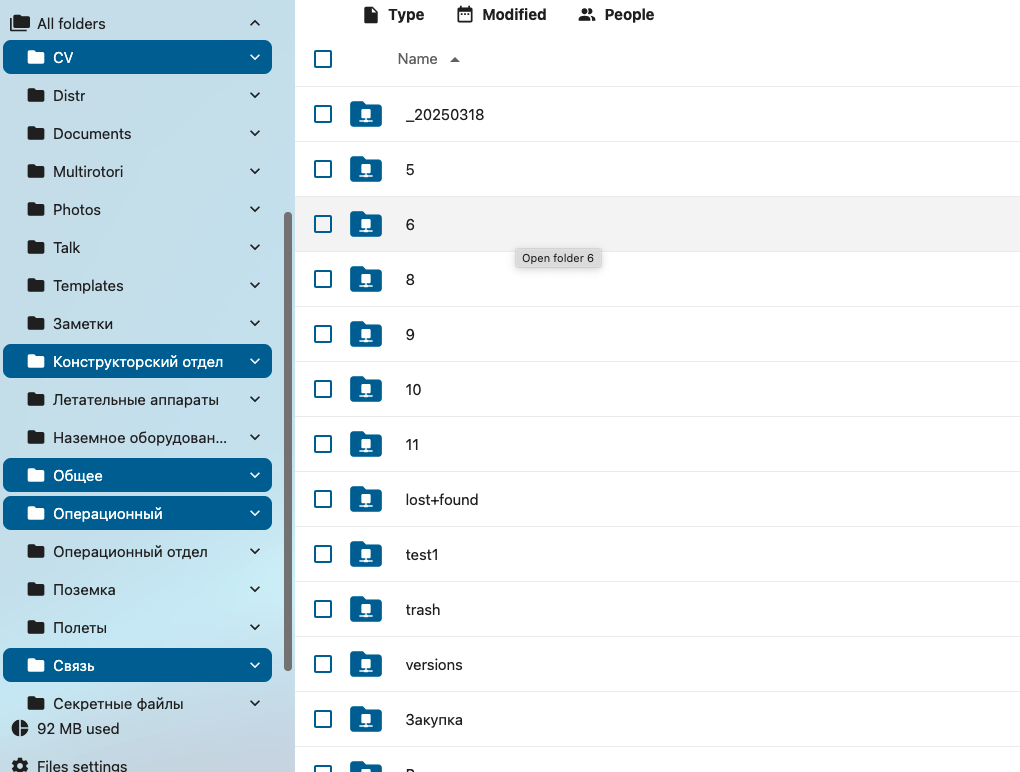Toggle the select-all checkbox in header
Image resolution: width=1020 pixels, height=772 pixels.
click(x=323, y=59)
